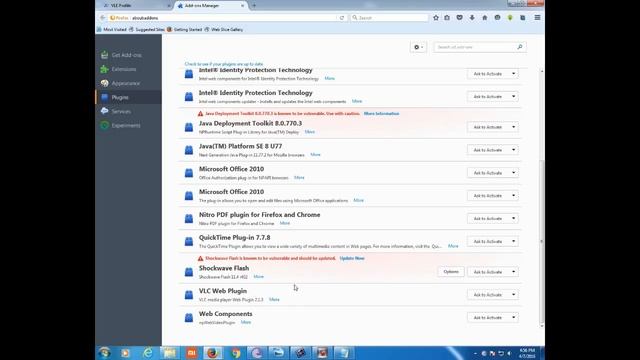Open Internet Explorer from taskbar

tap(147, 353)
